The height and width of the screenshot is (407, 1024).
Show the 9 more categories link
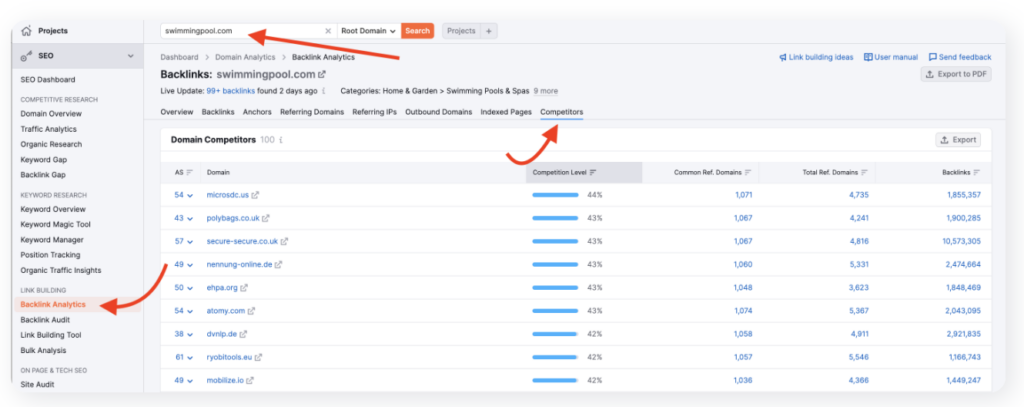(x=546, y=91)
